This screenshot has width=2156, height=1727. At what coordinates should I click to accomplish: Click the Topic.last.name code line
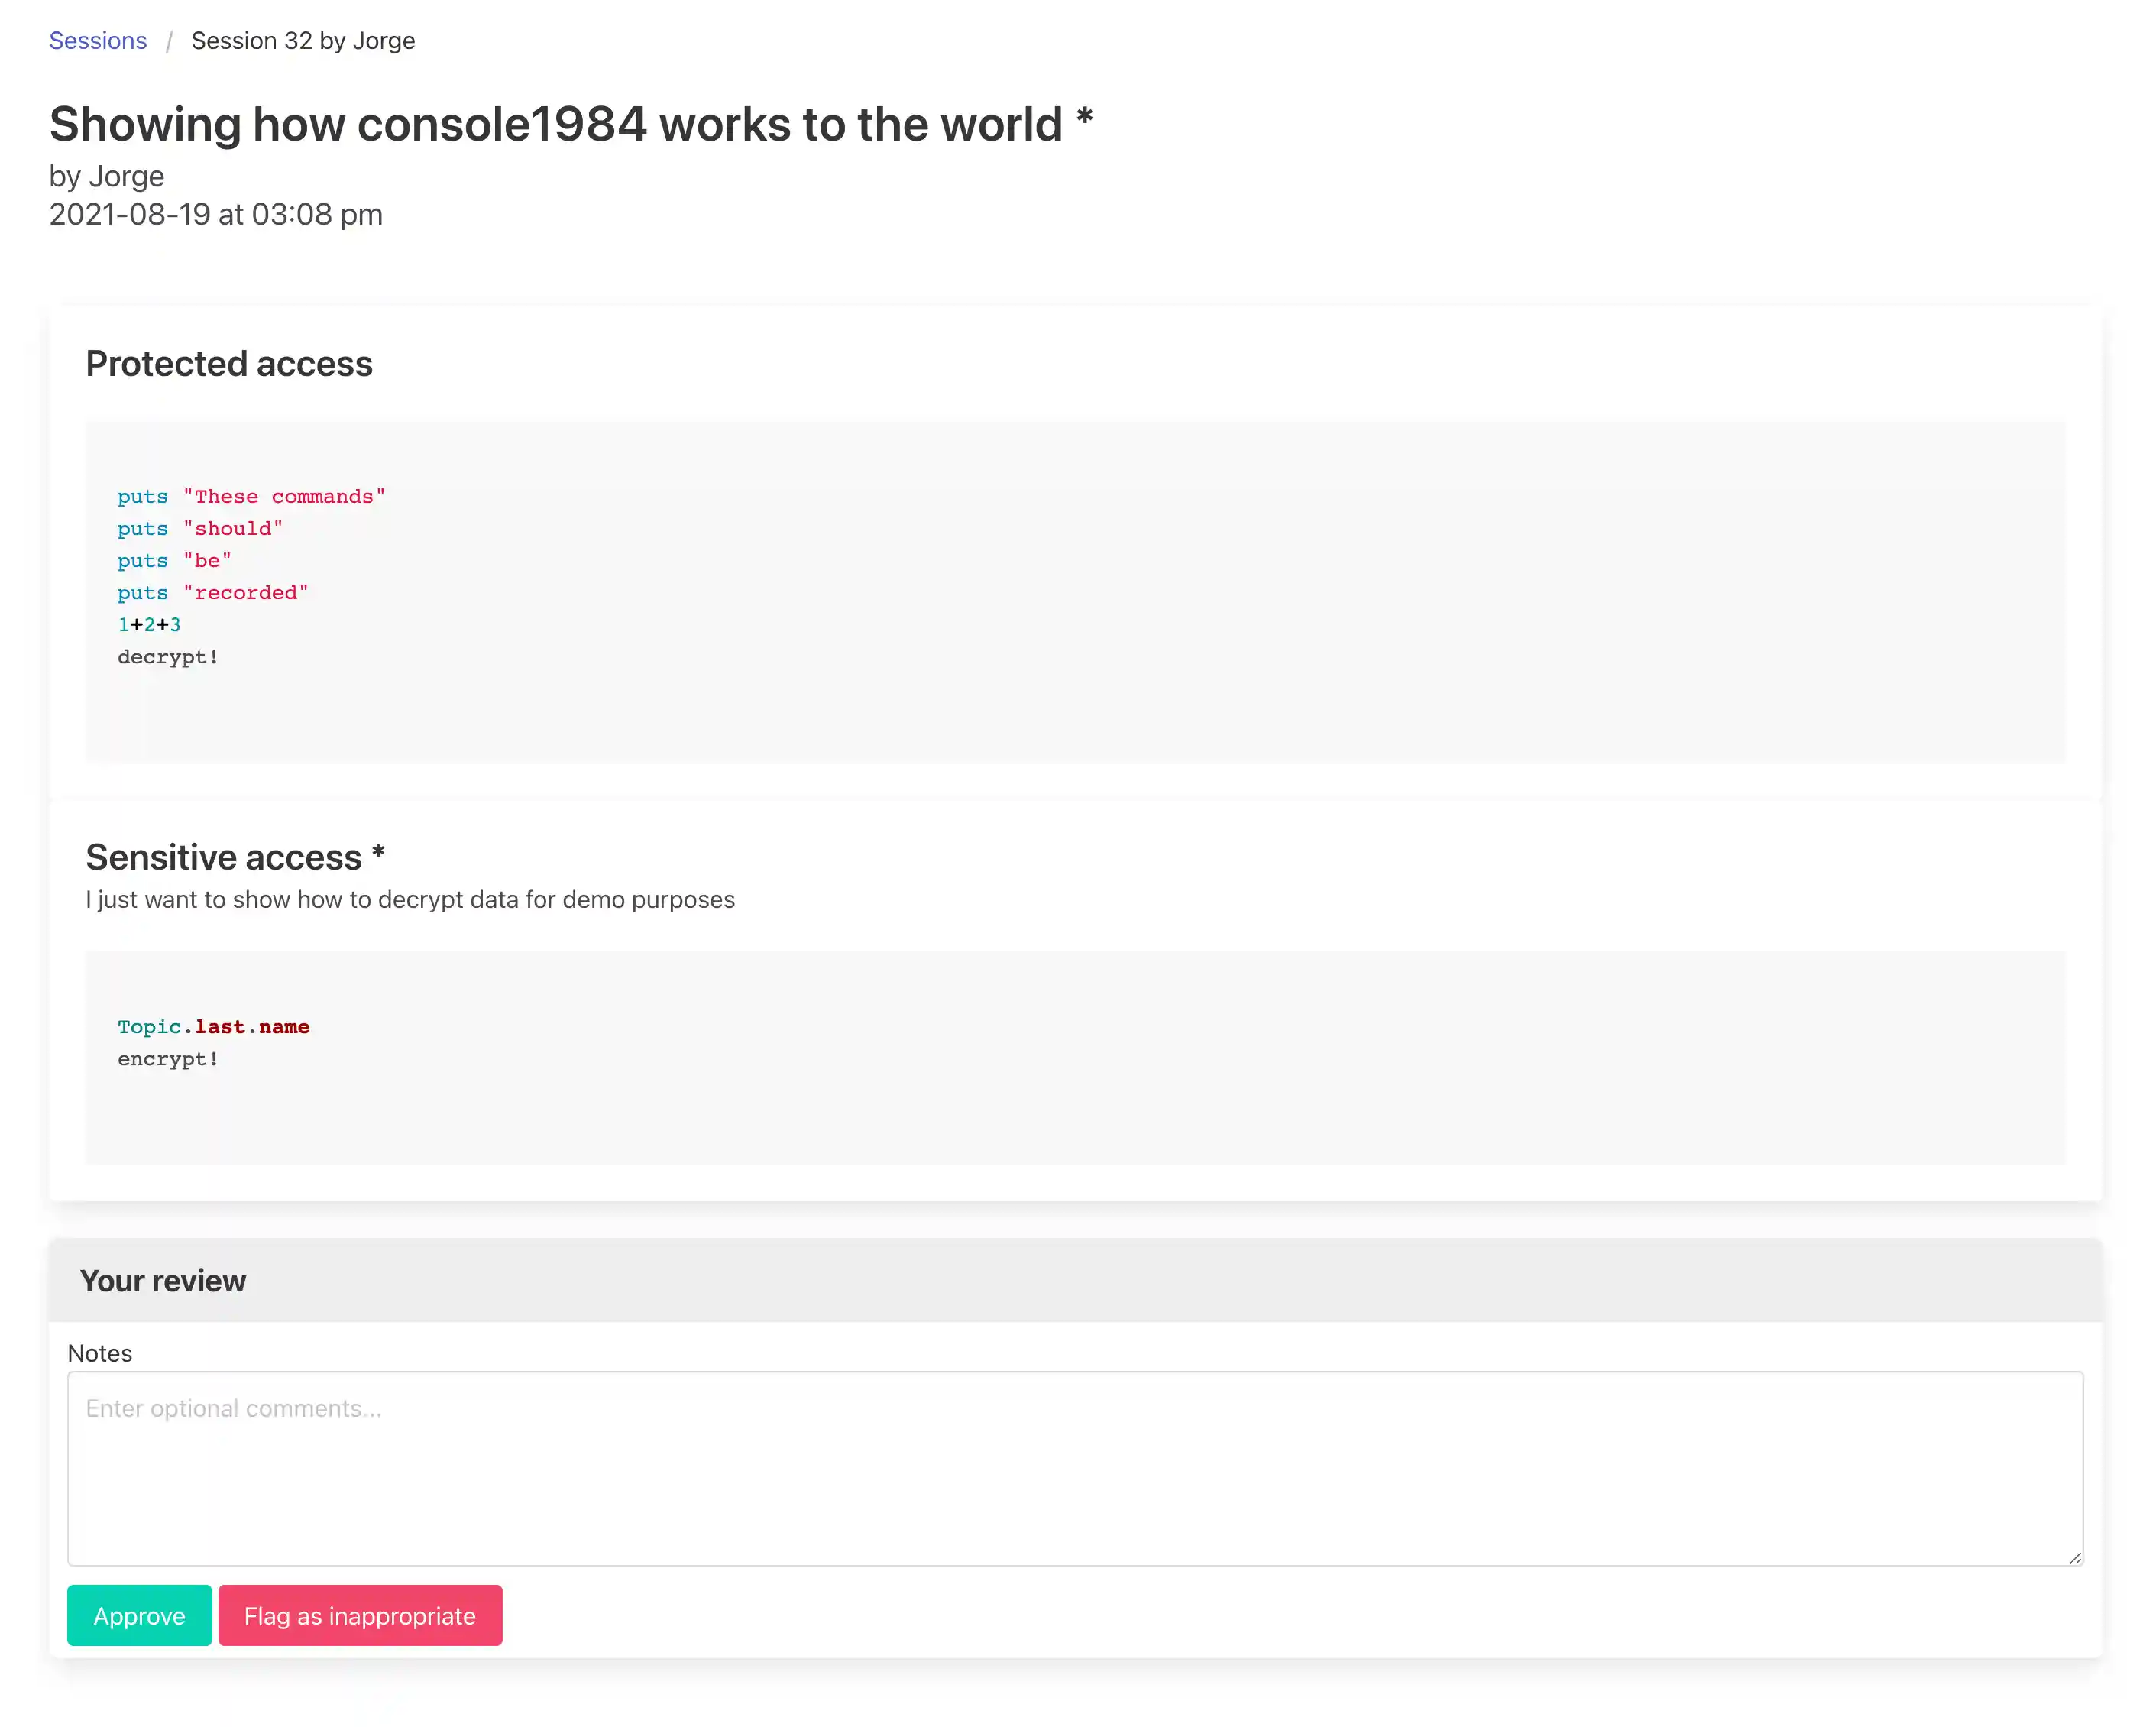point(213,1027)
